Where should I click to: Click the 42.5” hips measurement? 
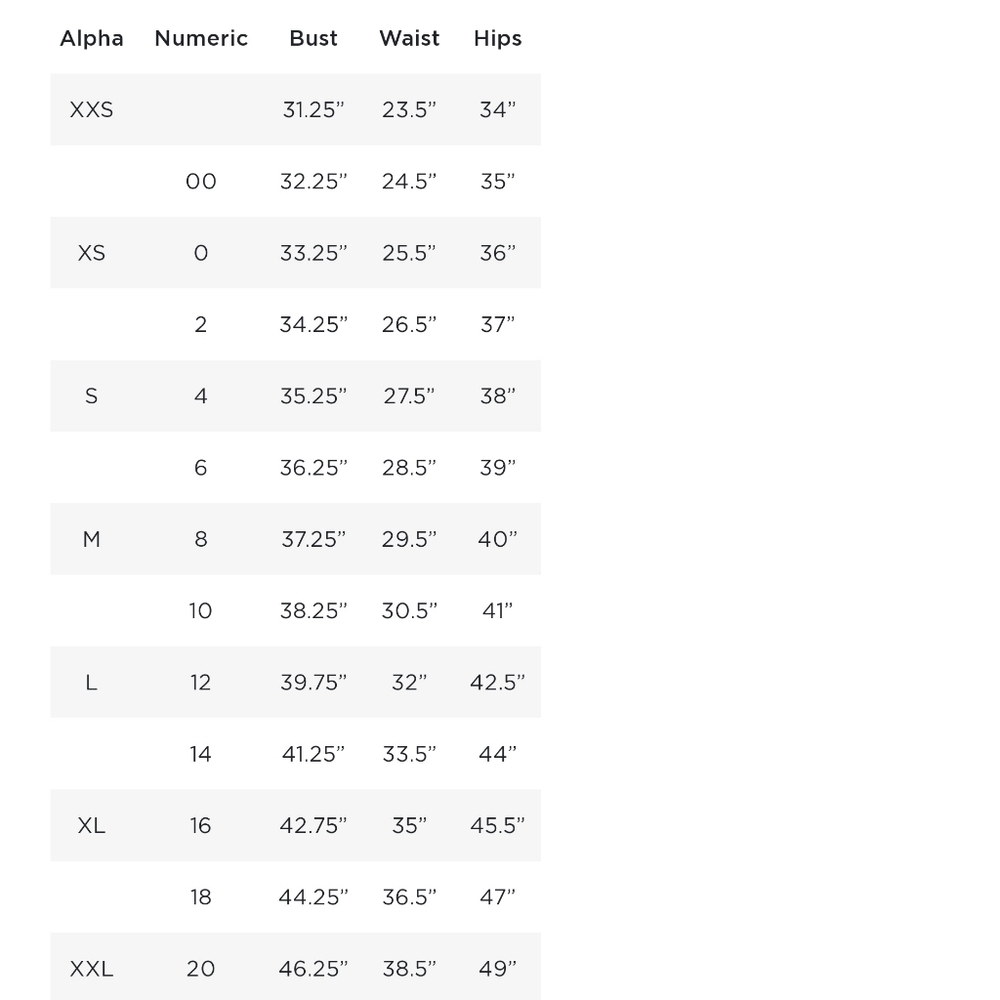click(x=497, y=682)
